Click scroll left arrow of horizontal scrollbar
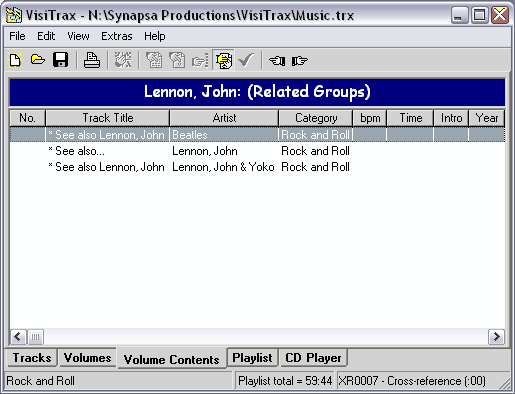The width and height of the screenshot is (515, 394). [x=18, y=337]
